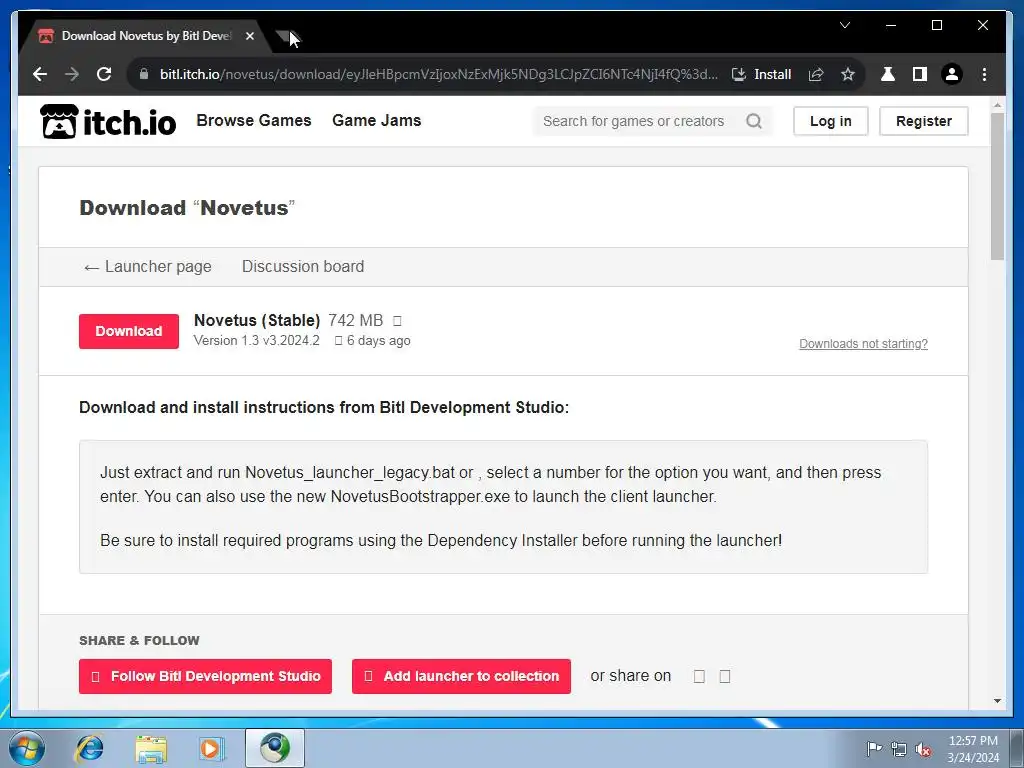Click the page vertical scrollbar thumb
Image resolution: width=1024 pixels, height=768 pixels.
(997, 186)
